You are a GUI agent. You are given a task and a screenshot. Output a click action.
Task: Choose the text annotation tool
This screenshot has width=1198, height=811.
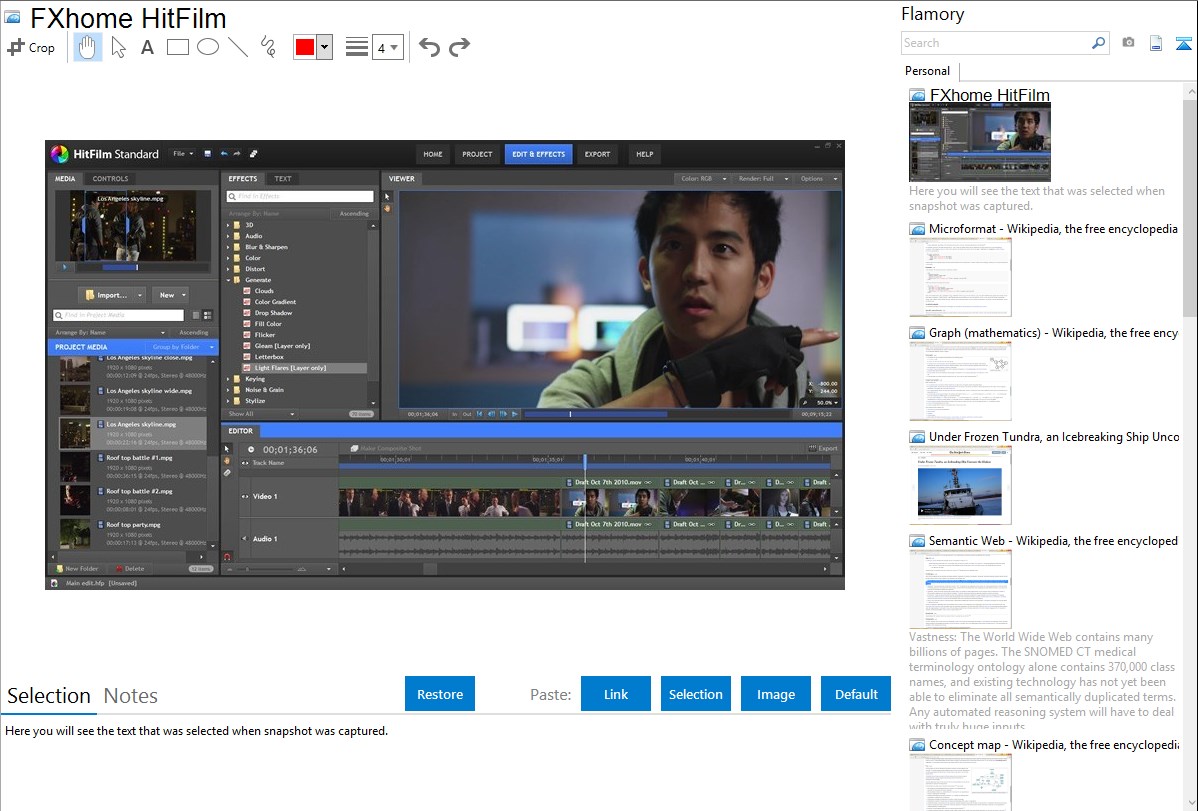(x=147, y=47)
